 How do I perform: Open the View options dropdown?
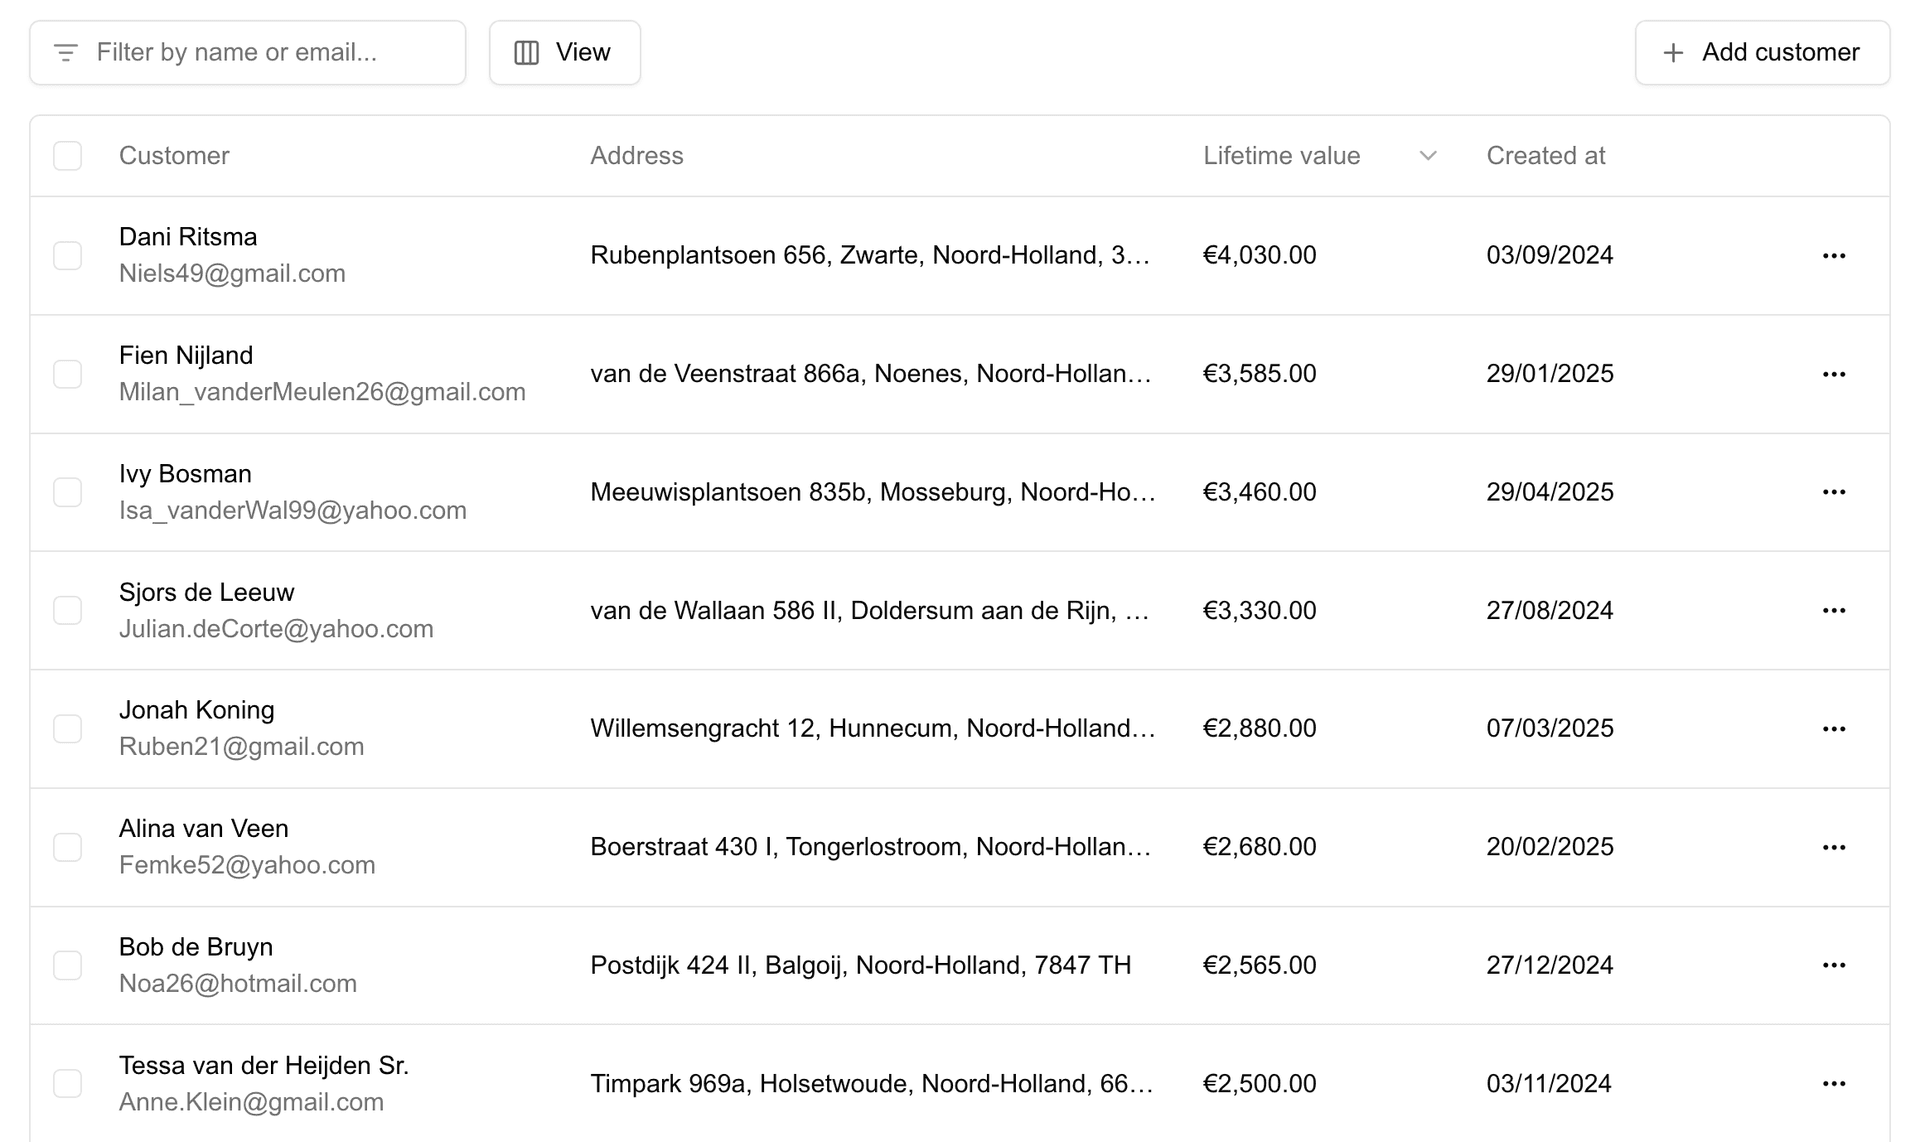[564, 52]
